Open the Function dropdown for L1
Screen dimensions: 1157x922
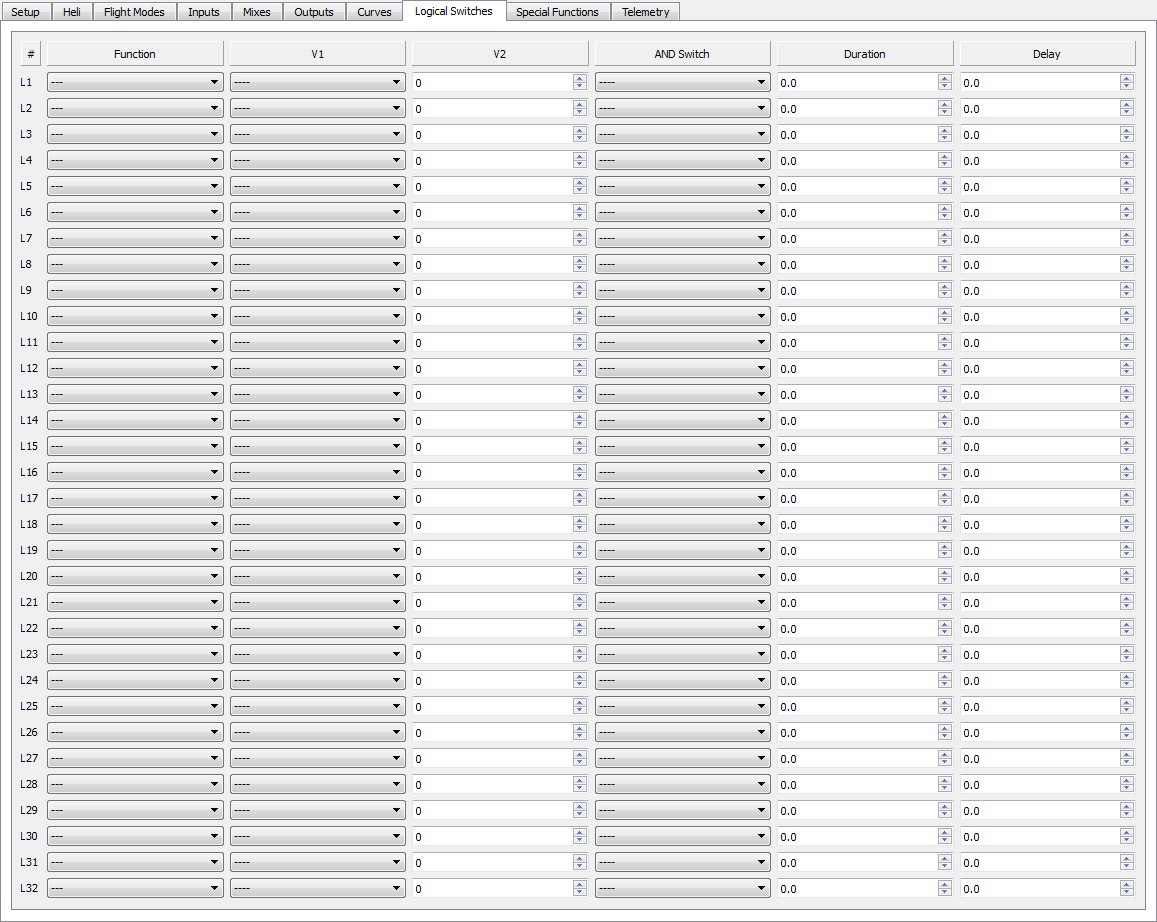click(135, 83)
